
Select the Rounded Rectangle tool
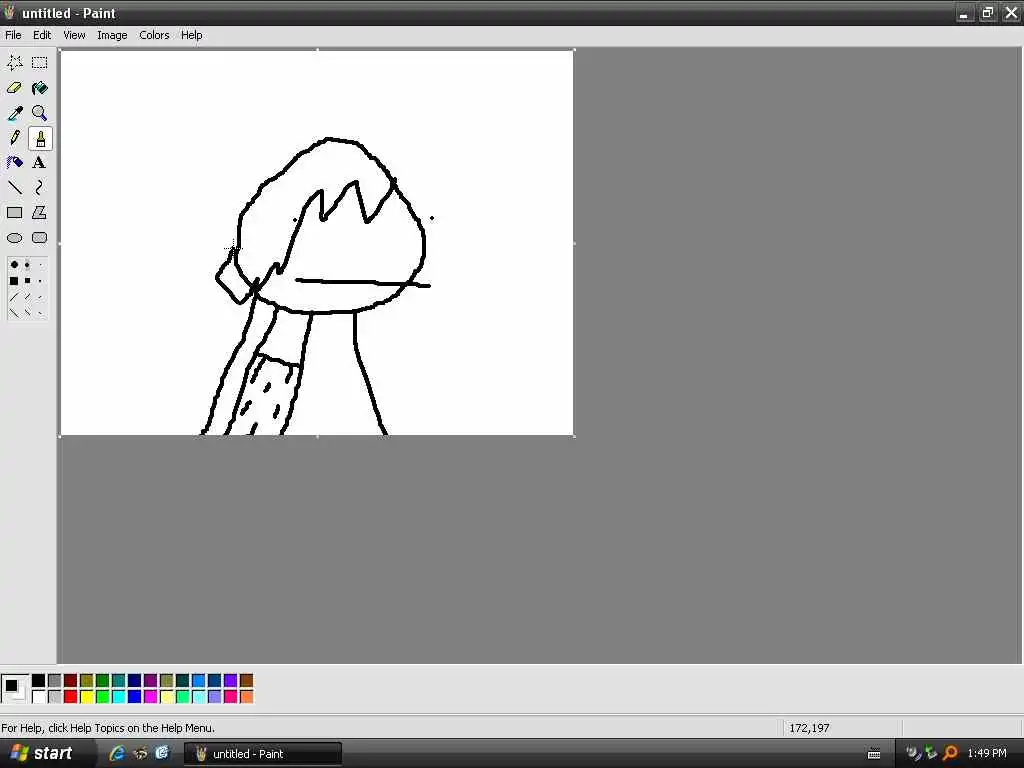(x=40, y=238)
